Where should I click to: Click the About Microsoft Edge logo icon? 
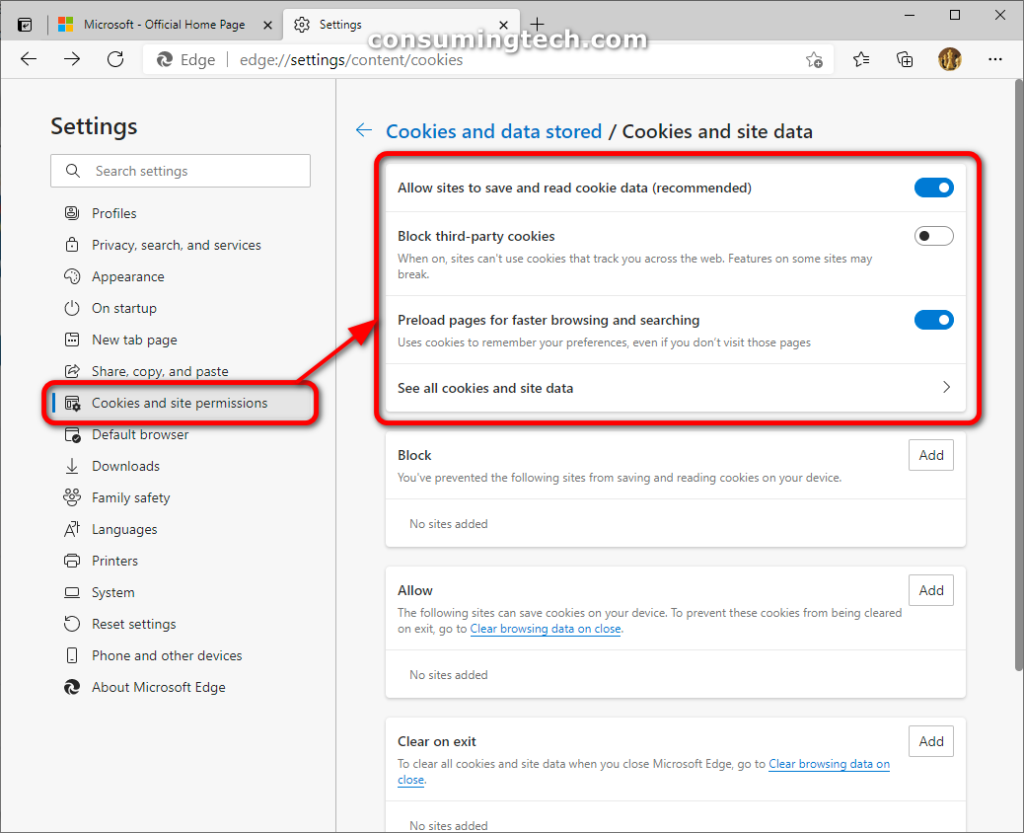(72, 687)
